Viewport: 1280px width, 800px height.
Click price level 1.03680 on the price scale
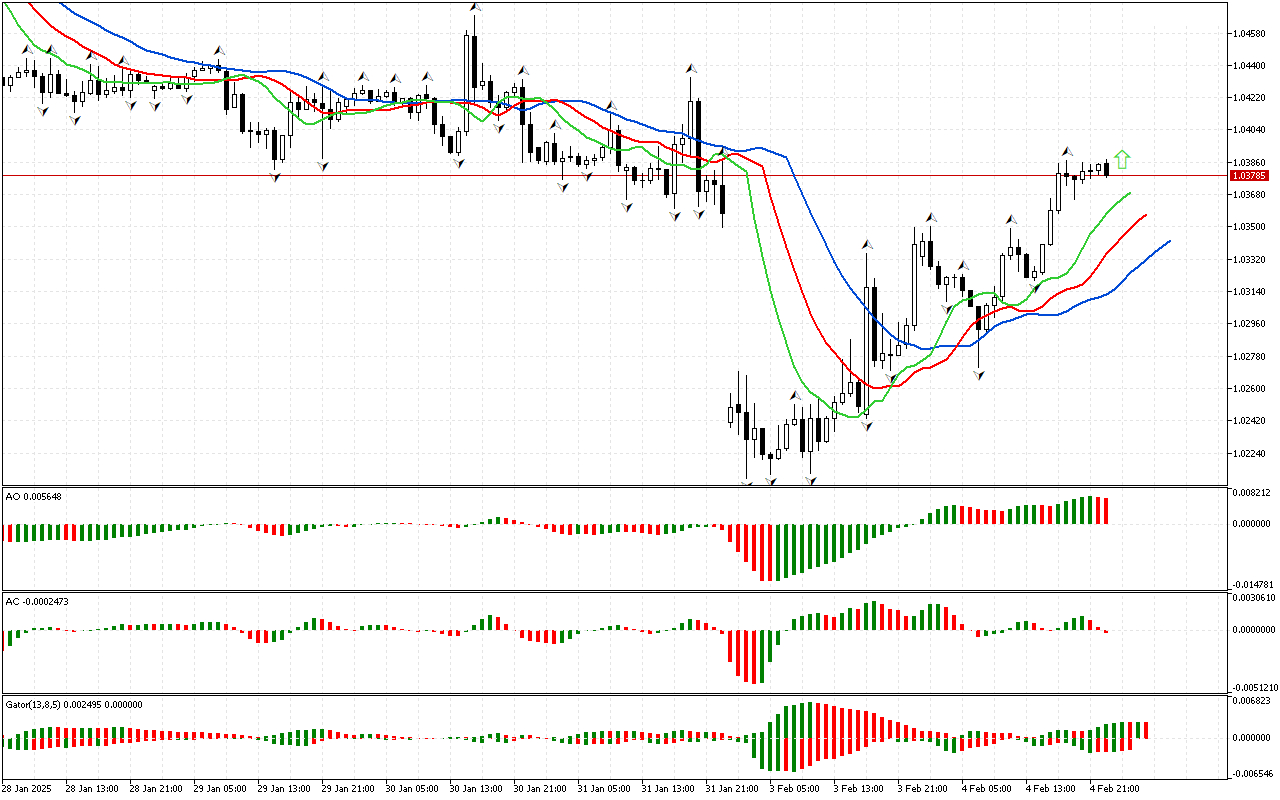tap(1250, 195)
